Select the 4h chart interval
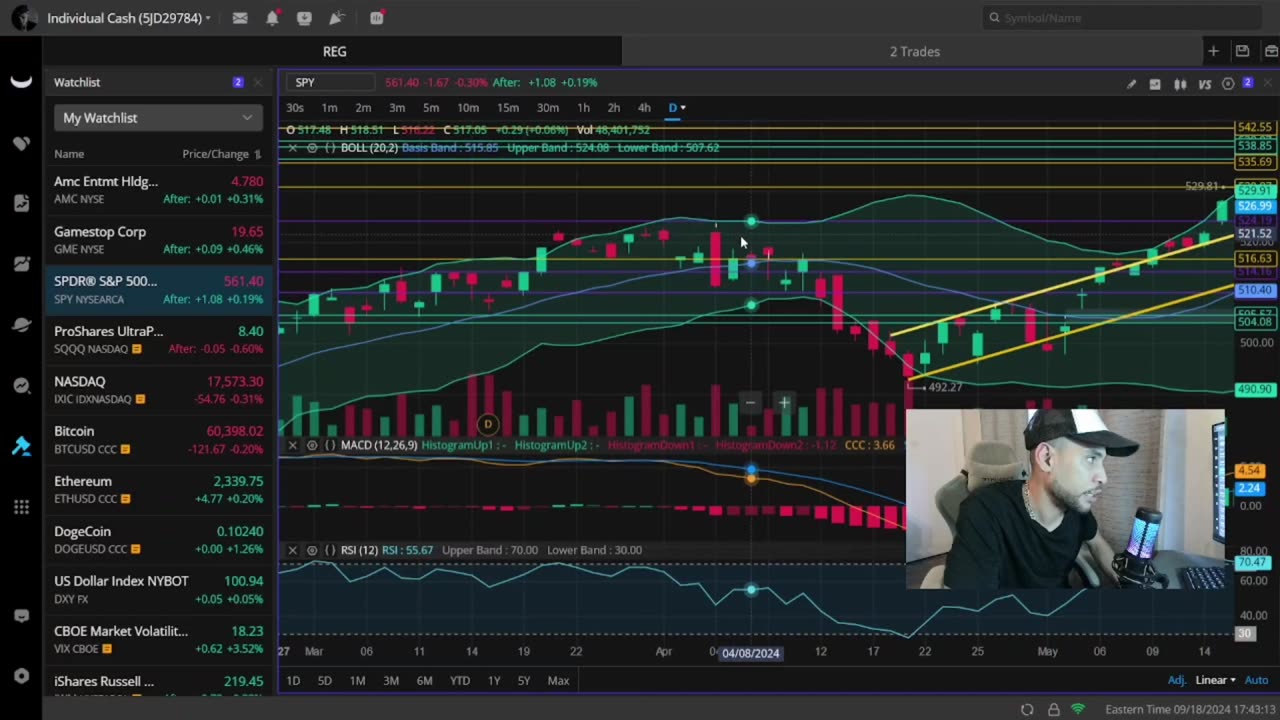 (644, 107)
